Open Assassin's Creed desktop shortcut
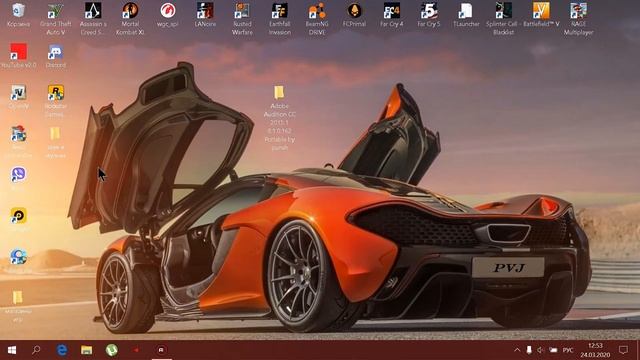Viewport: 640px width, 360px height. click(93, 11)
